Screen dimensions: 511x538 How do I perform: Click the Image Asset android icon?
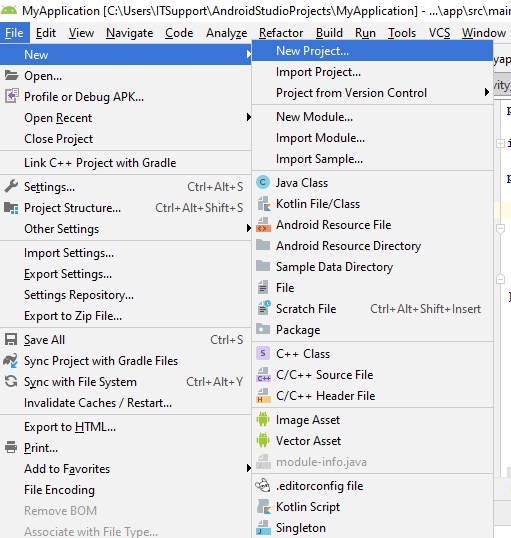point(263,420)
